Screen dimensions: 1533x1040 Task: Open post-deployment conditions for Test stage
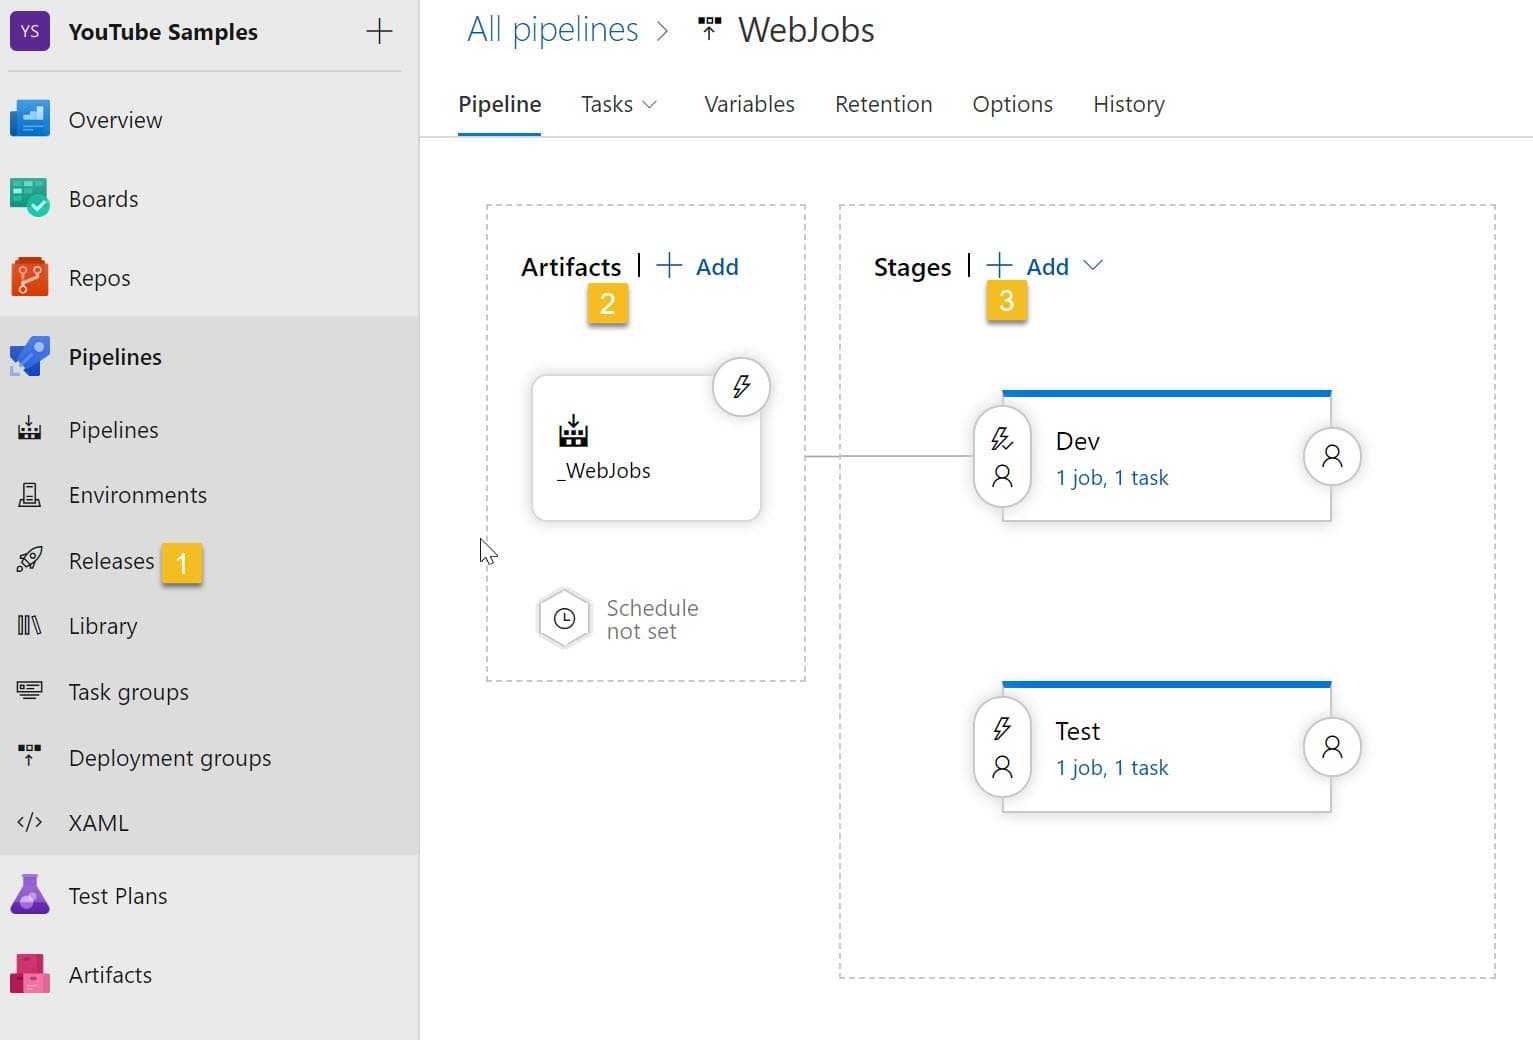pyautogui.click(x=1332, y=747)
